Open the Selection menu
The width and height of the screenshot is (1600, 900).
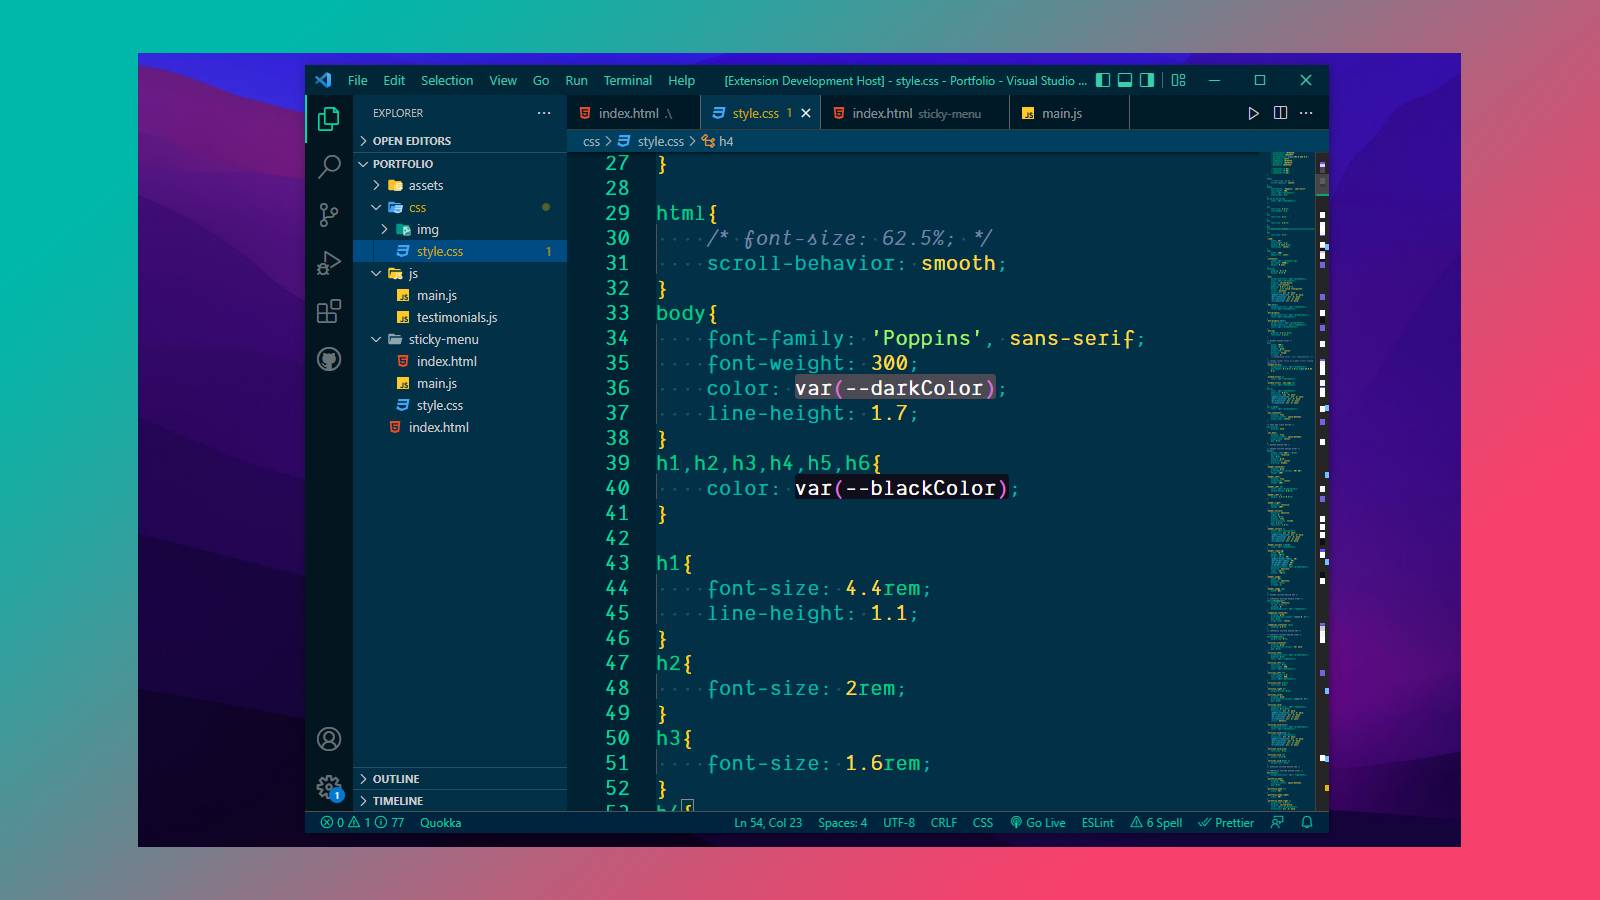(x=446, y=80)
